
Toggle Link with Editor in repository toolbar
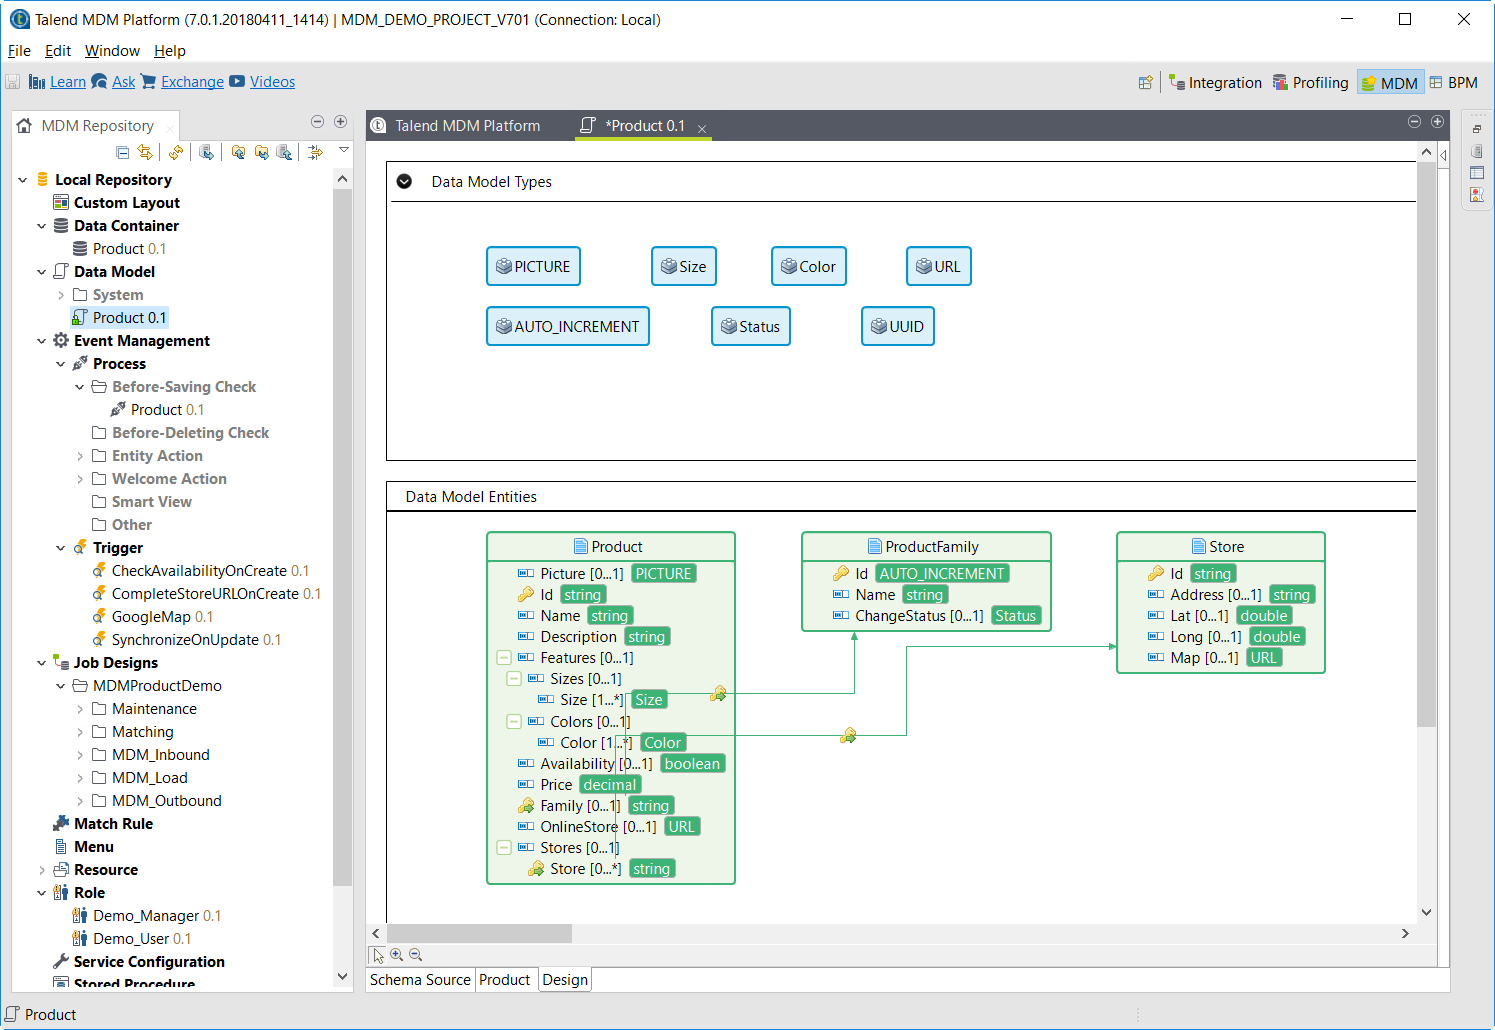[145, 152]
